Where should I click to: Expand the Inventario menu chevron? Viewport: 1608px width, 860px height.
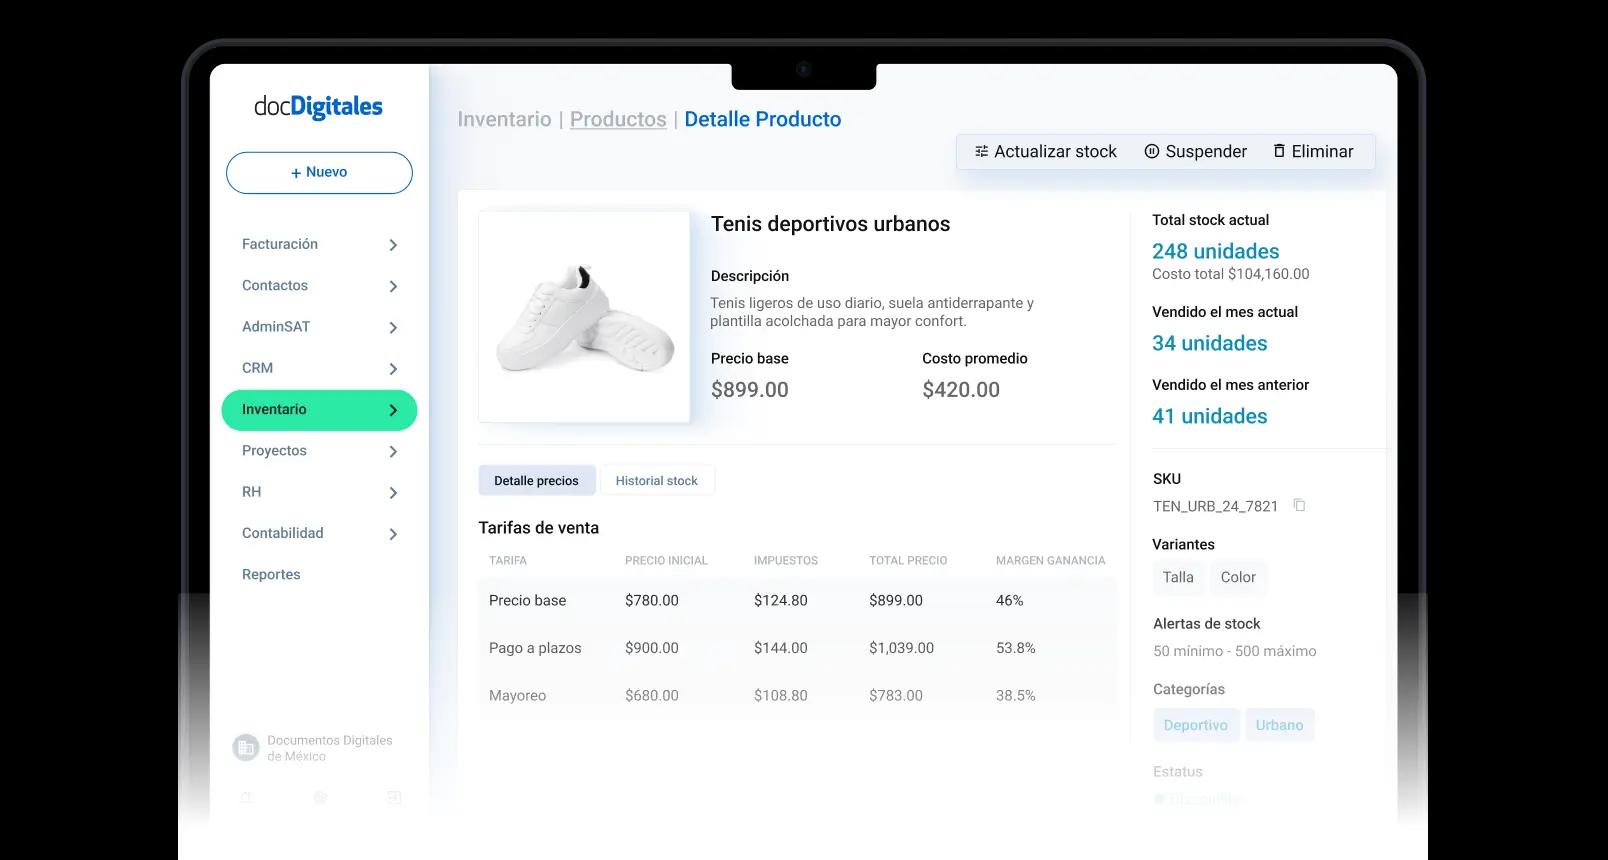(x=393, y=410)
